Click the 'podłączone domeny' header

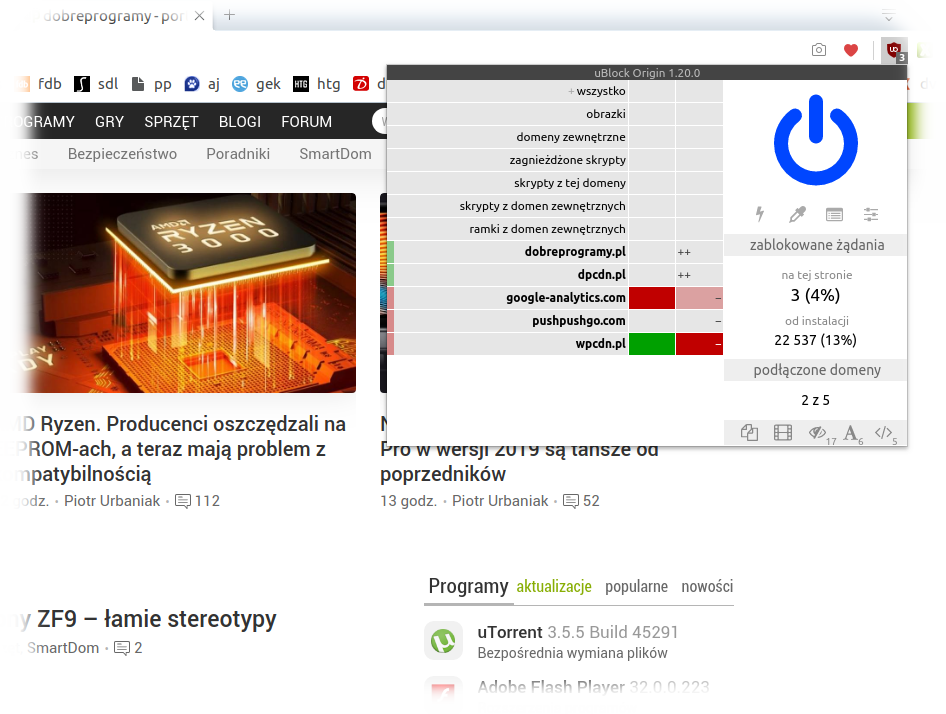816,370
